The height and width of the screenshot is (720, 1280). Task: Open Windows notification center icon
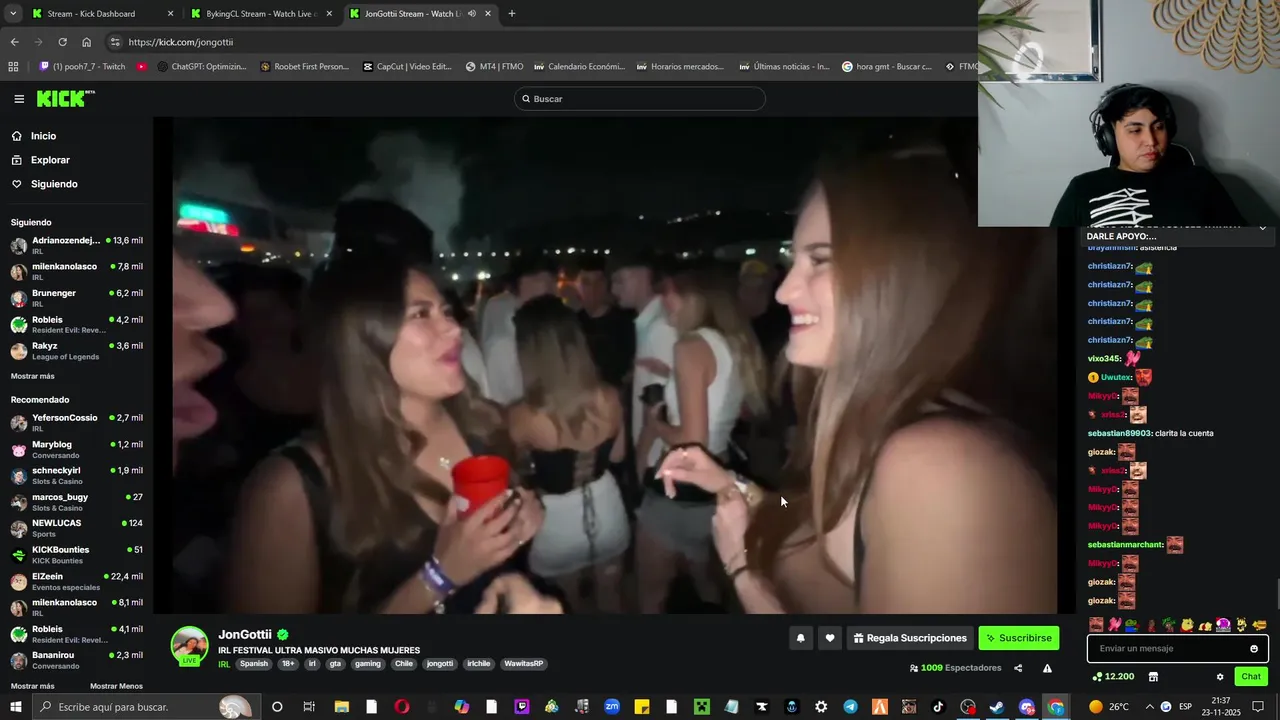point(1258,707)
